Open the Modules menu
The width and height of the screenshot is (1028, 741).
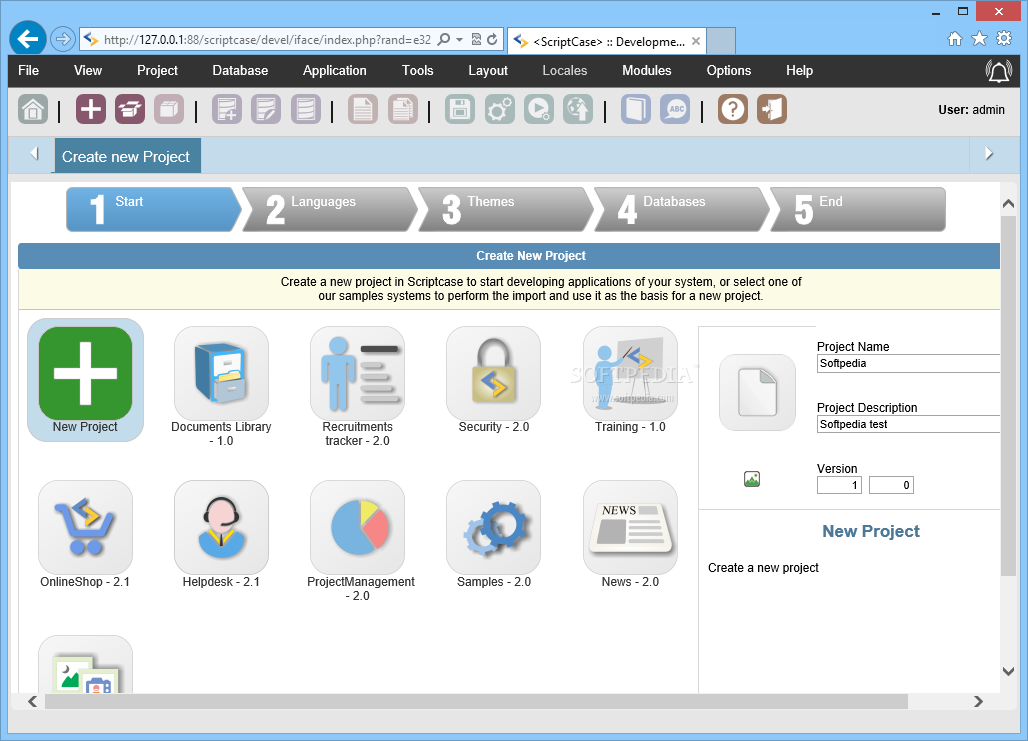click(646, 71)
